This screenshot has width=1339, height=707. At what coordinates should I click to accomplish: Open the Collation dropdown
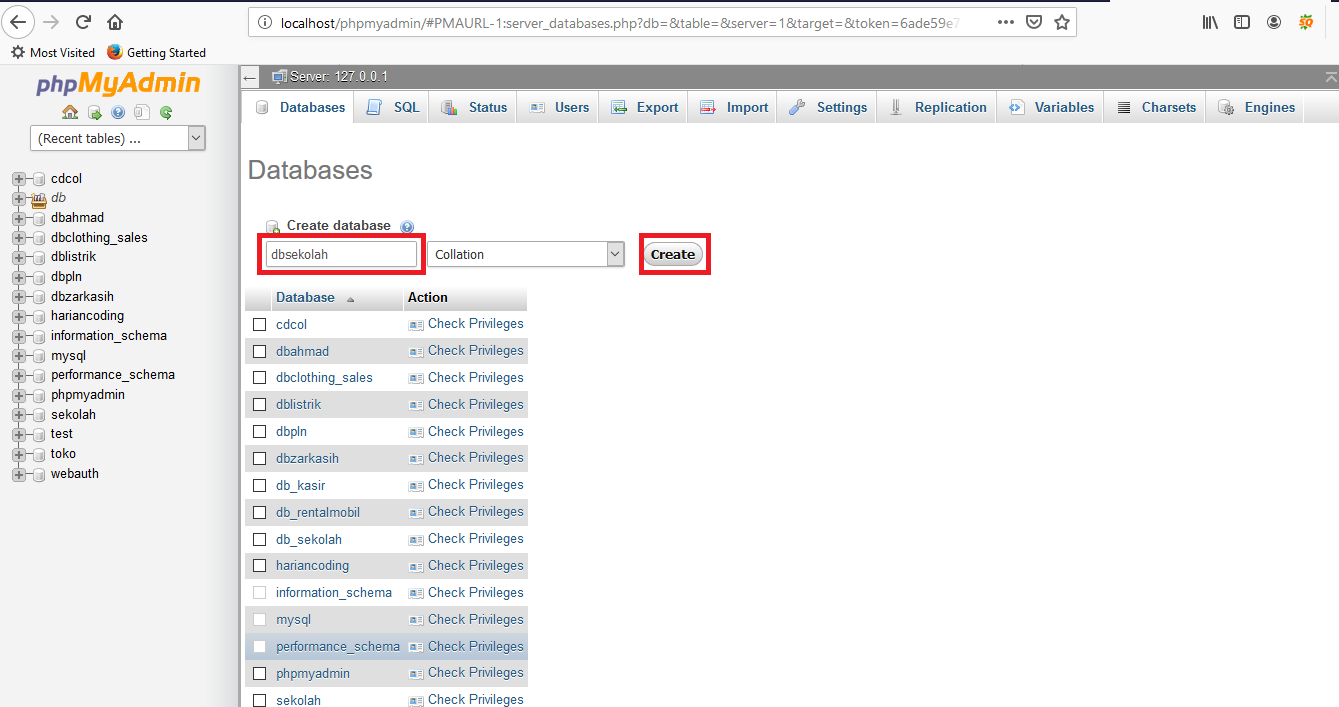pyautogui.click(x=525, y=254)
